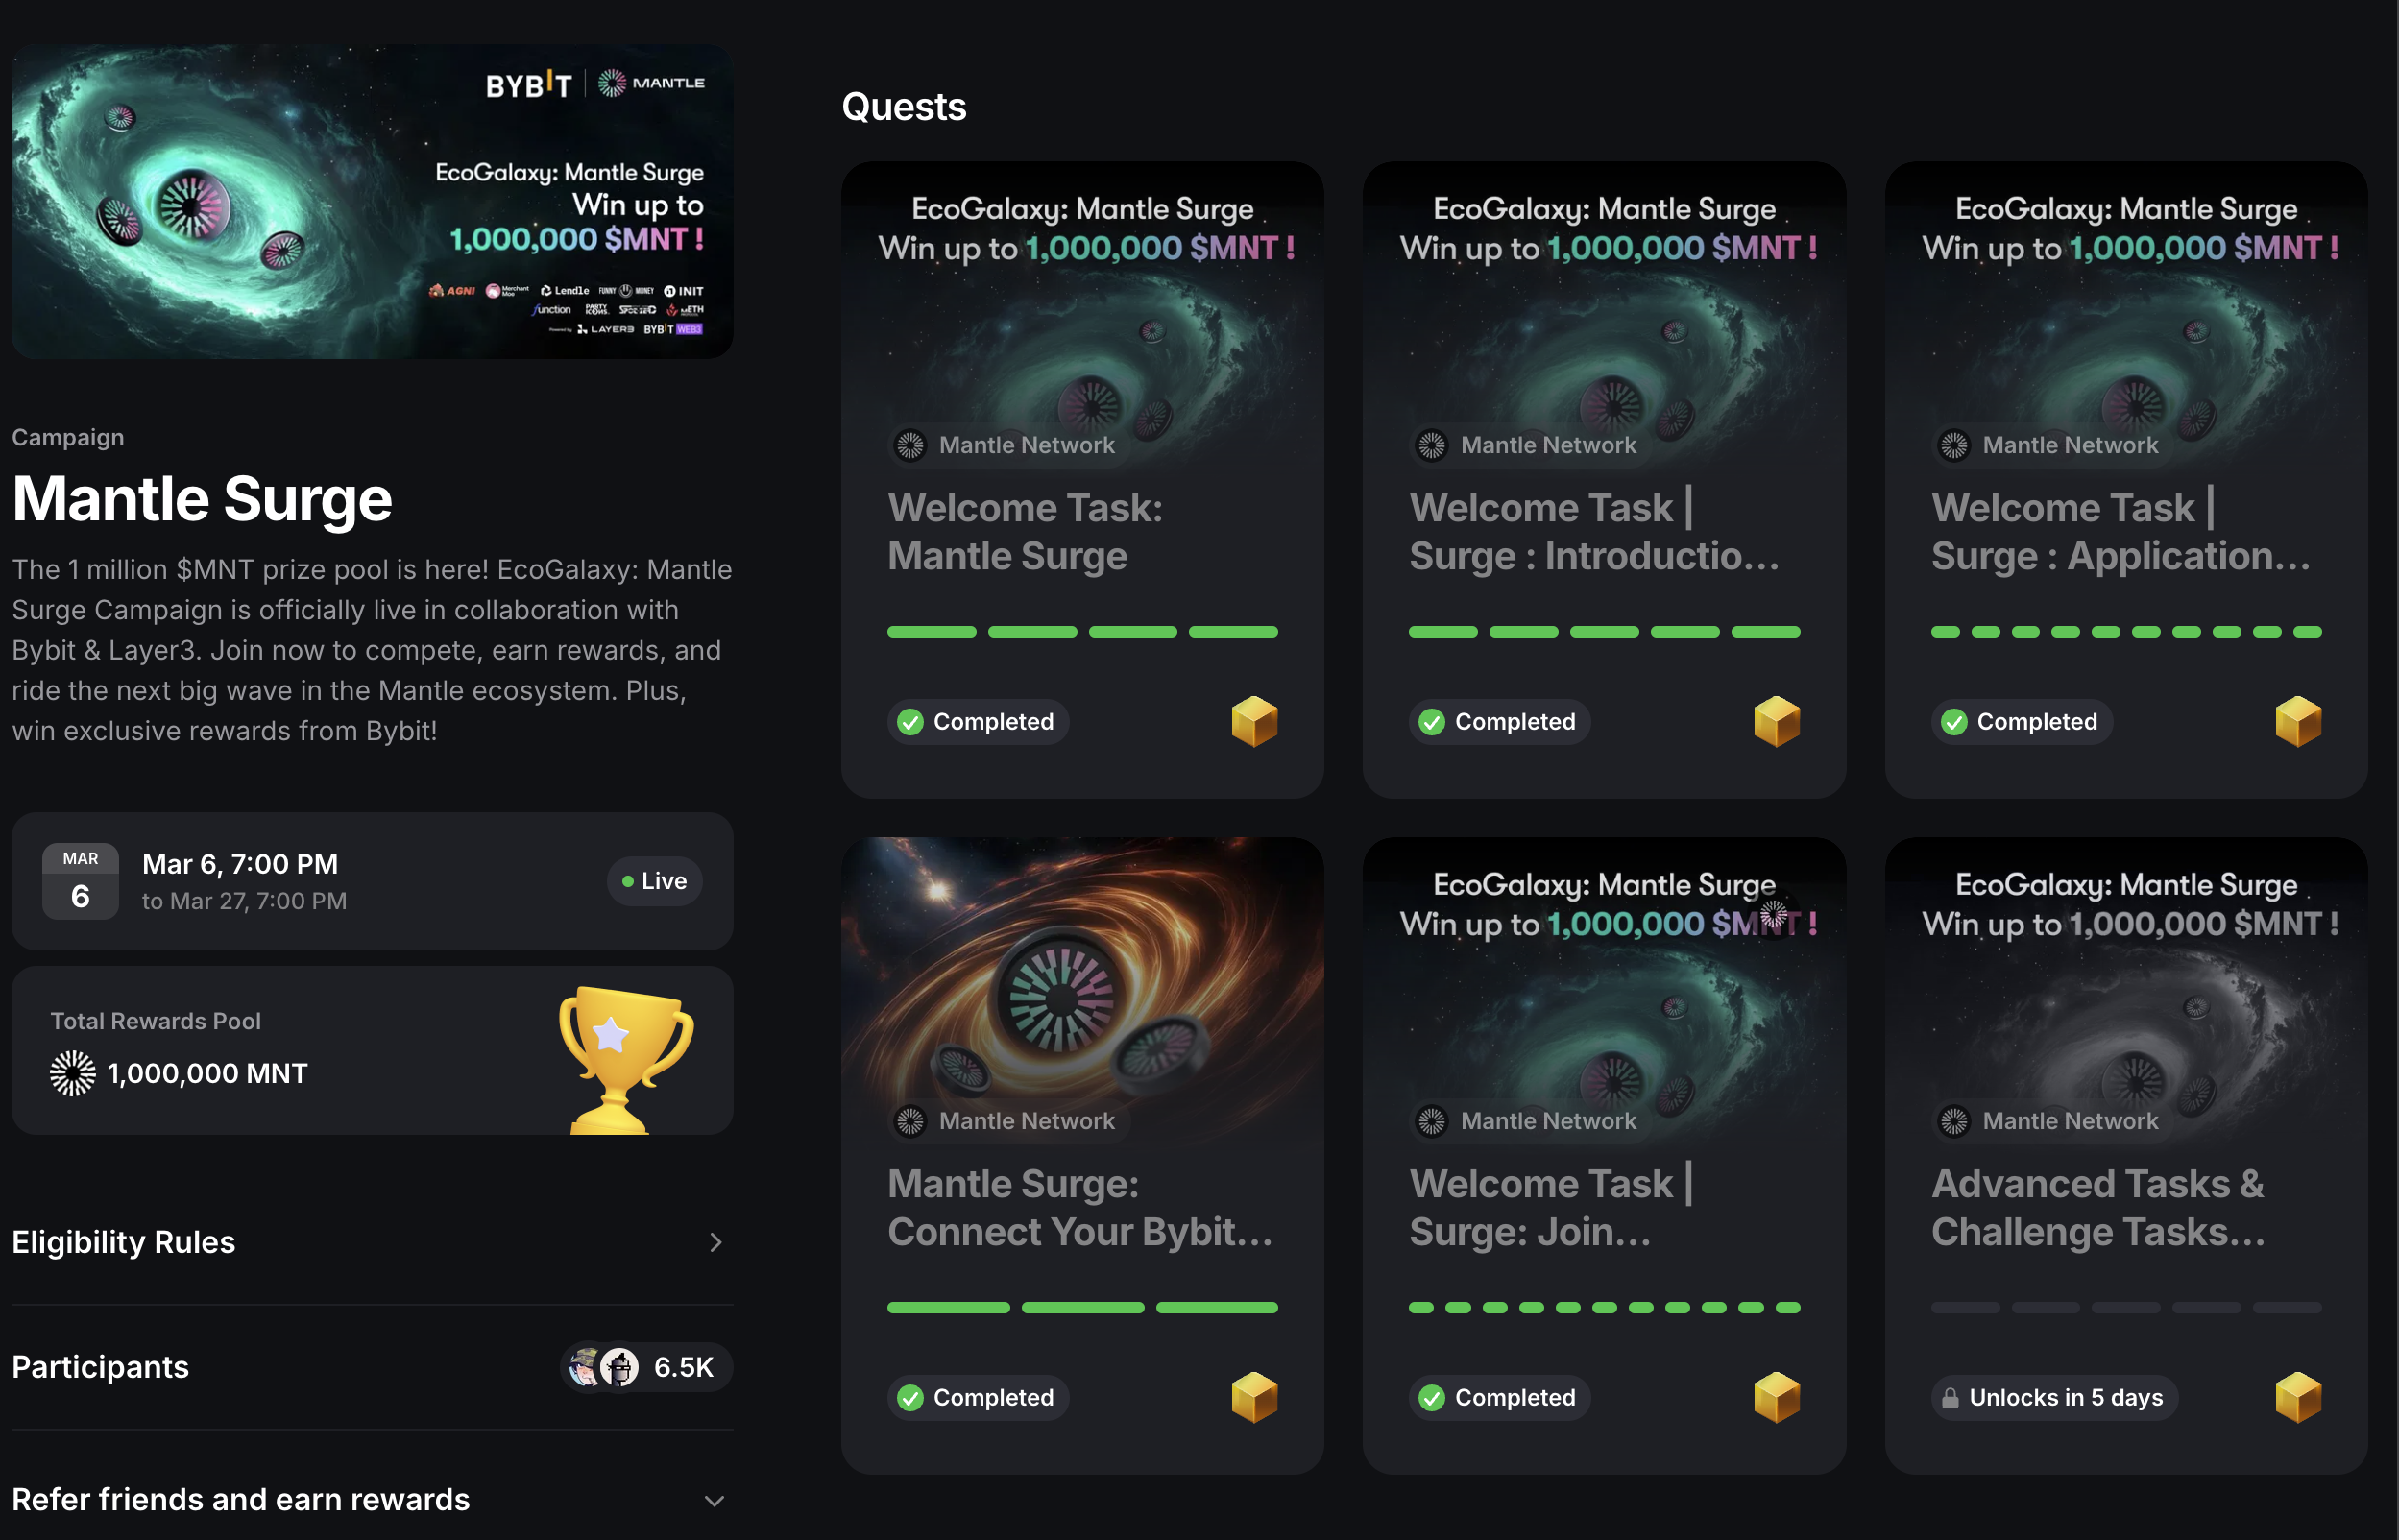Click gold cube on Advanced Tasks quest
The width and height of the screenshot is (2399, 1540).
[x=2297, y=1397]
